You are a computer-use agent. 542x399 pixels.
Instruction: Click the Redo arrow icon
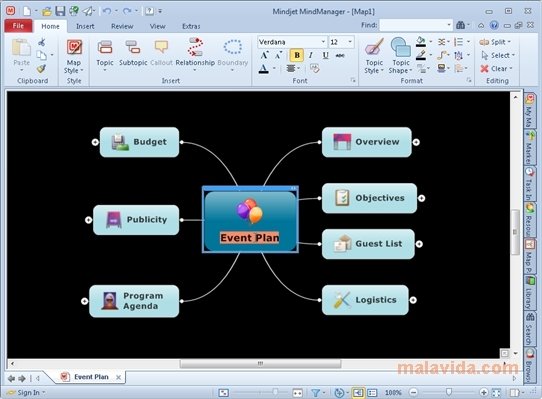(127, 11)
